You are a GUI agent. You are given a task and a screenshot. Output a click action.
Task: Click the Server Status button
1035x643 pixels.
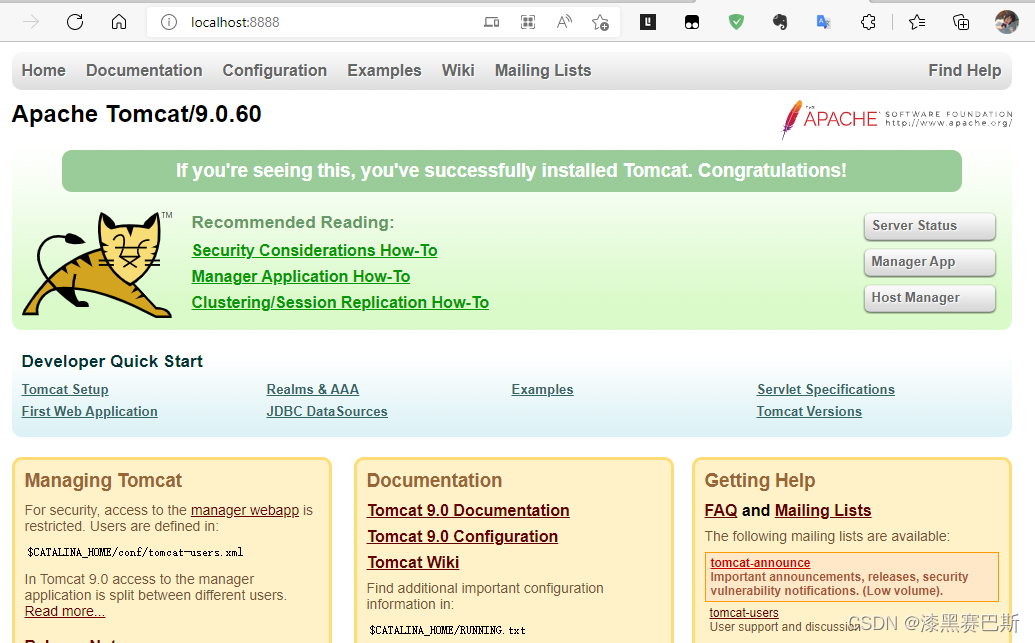(x=929, y=226)
